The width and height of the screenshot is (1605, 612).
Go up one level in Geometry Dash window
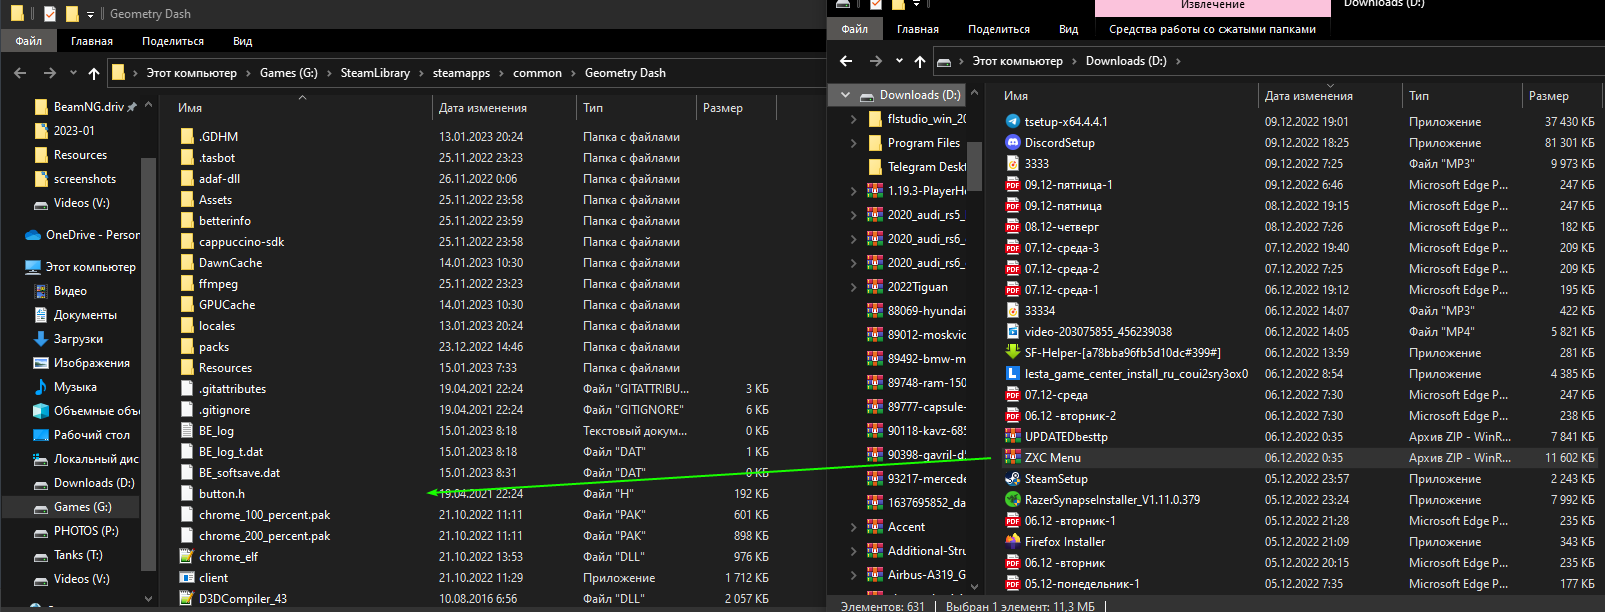(94, 73)
